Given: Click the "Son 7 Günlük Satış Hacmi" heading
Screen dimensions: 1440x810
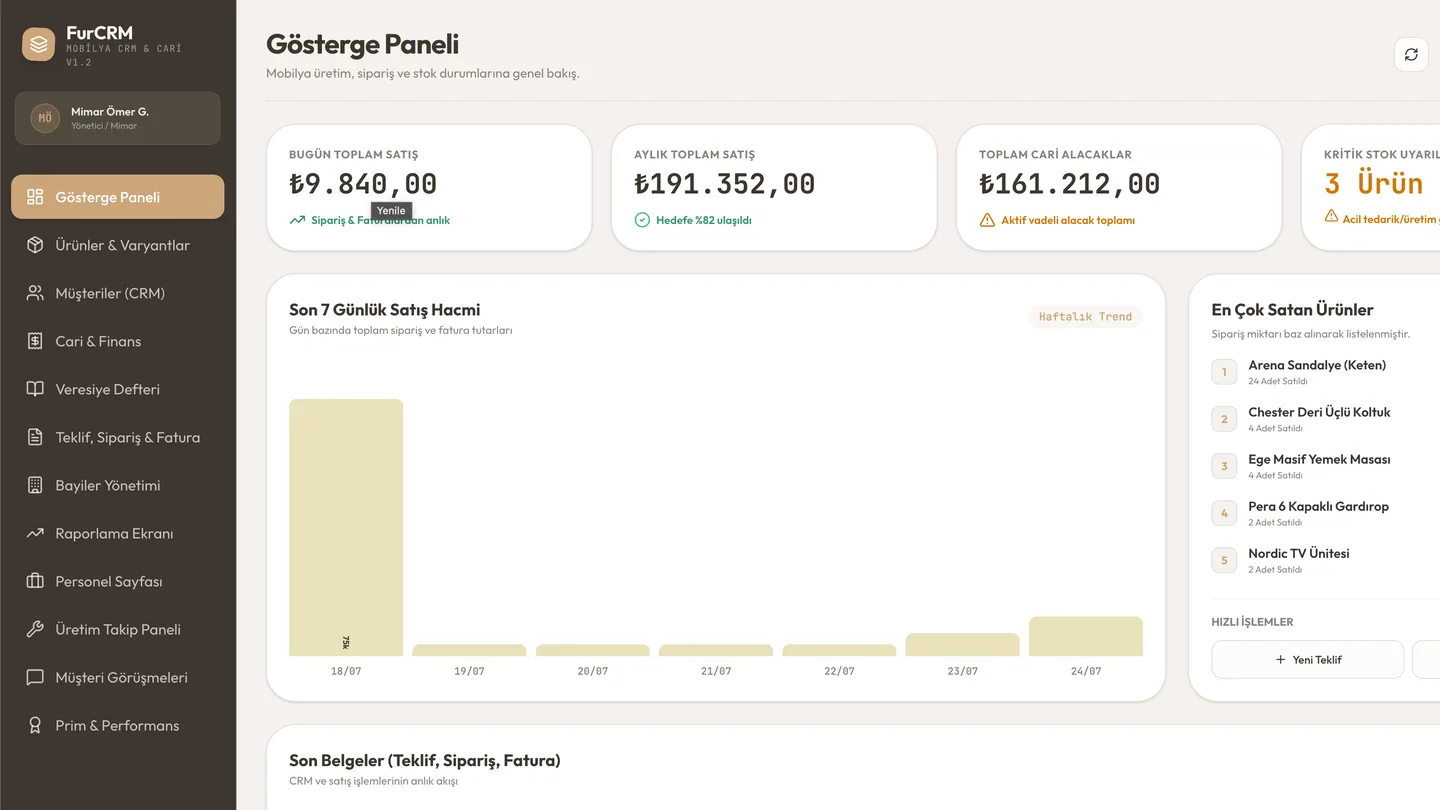Looking at the screenshot, I should point(385,310).
